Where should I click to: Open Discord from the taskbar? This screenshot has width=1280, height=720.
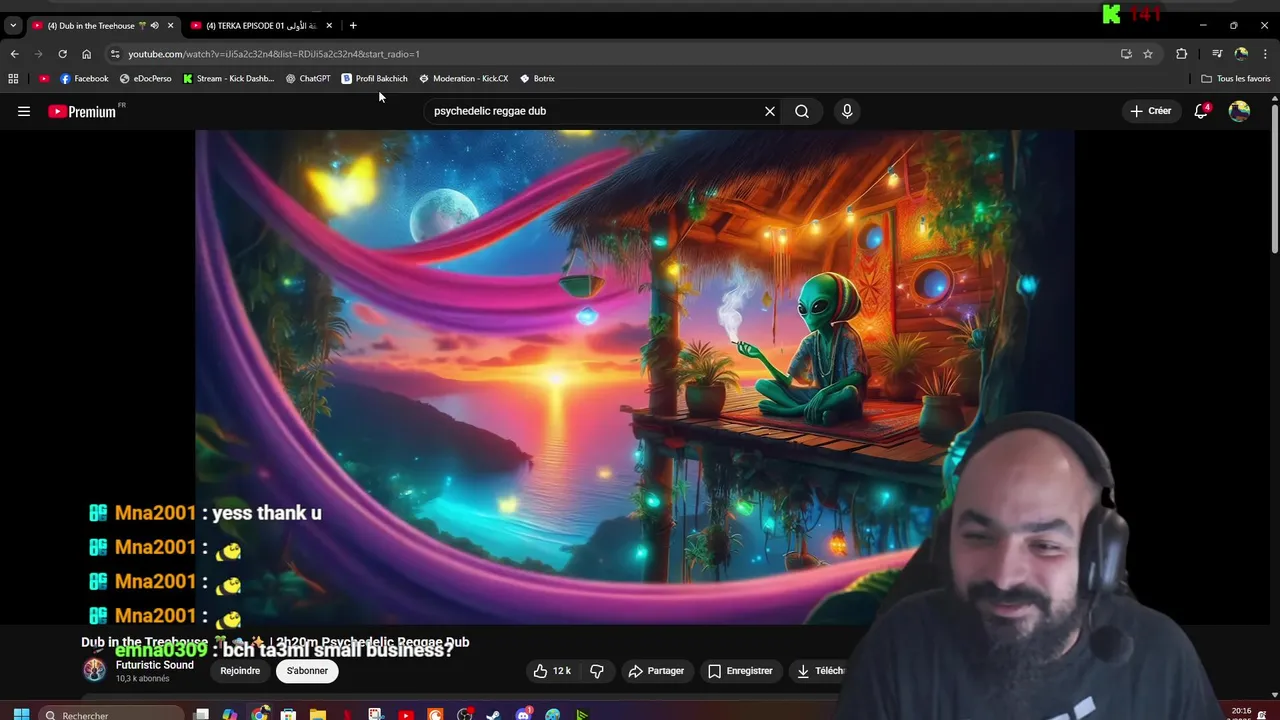(x=523, y=714)
